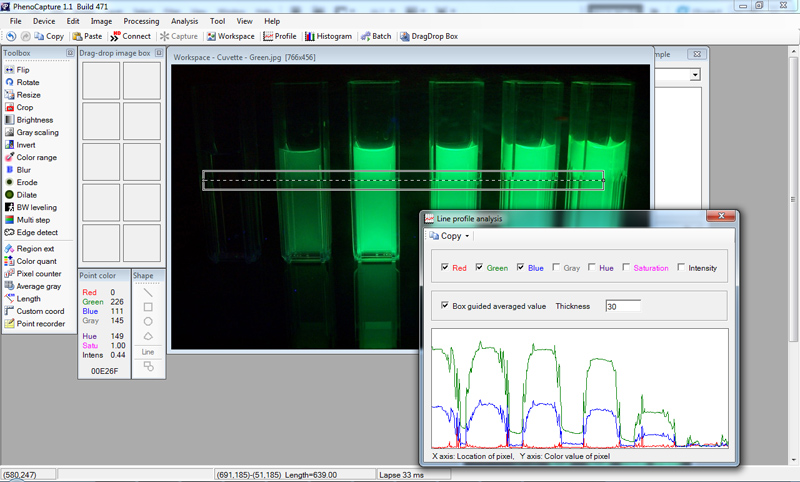Apply the Blur filter tool
The image size is (800, 482).
click(23, 170)
